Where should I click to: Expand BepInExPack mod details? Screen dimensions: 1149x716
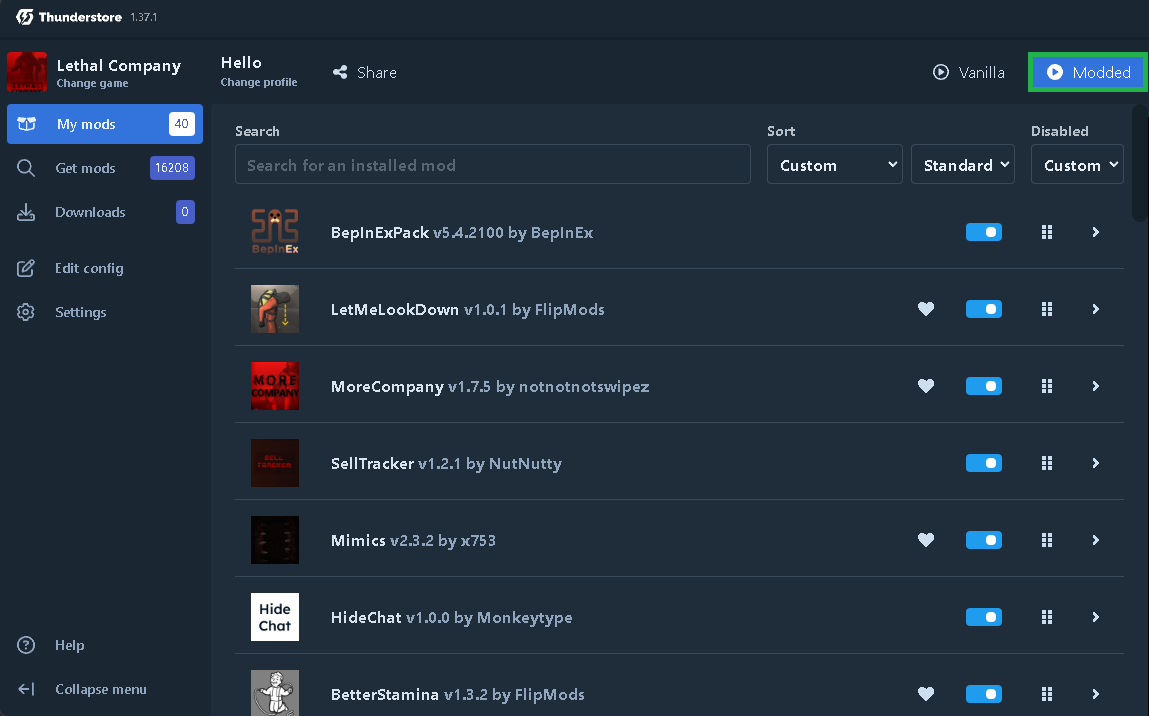point(1096,232)
